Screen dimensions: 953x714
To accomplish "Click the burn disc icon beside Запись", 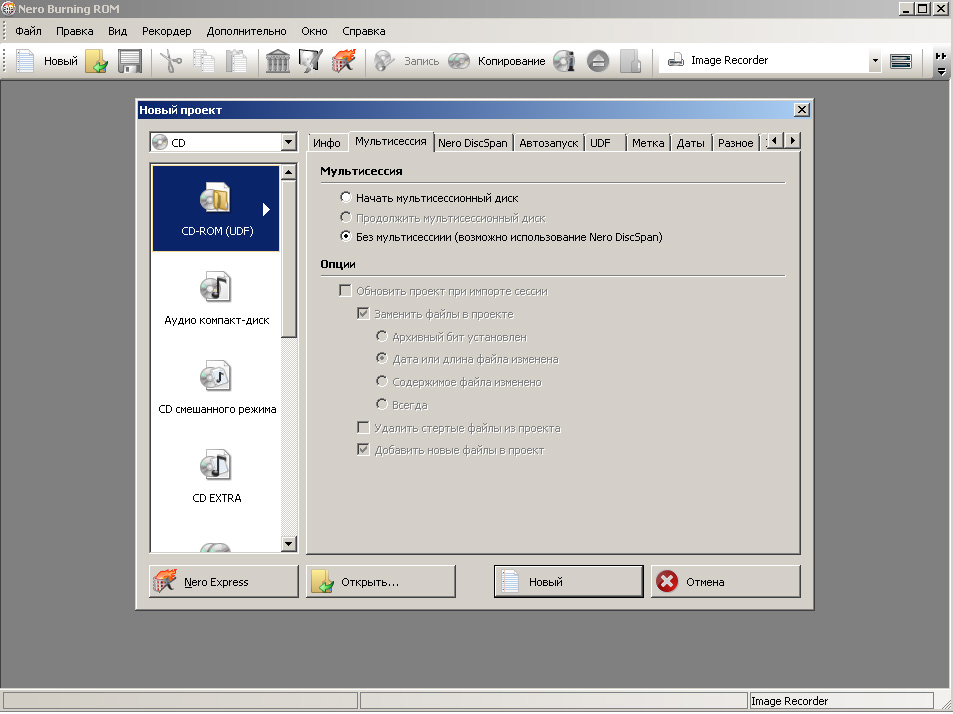I will click(384, 61).
